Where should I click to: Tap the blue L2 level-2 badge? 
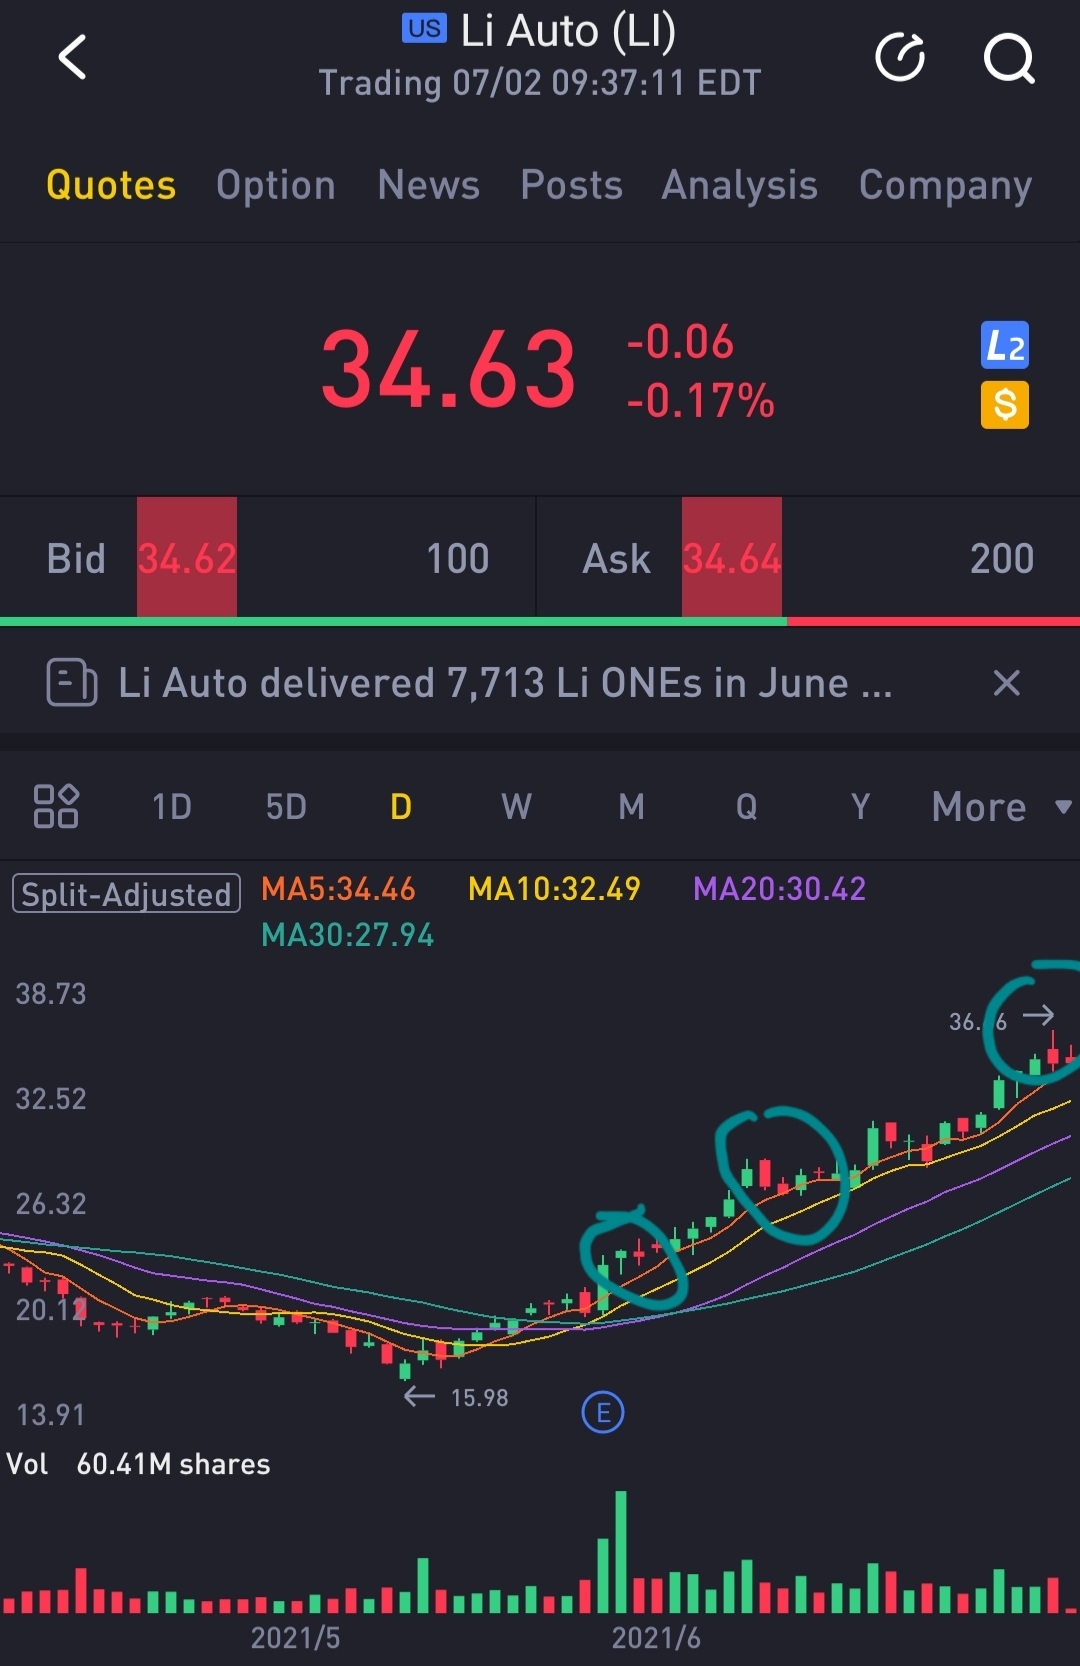click(1005, 346)
